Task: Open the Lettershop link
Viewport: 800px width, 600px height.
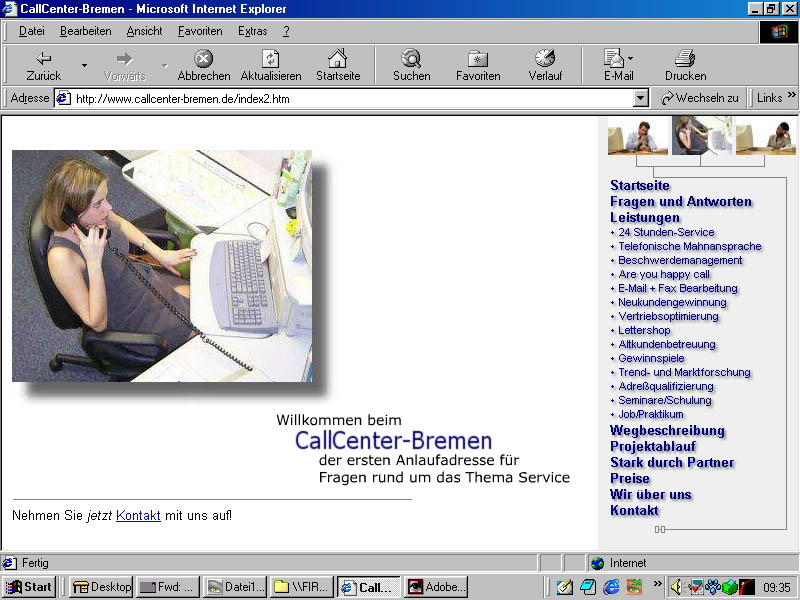Action: coord(644,330)
